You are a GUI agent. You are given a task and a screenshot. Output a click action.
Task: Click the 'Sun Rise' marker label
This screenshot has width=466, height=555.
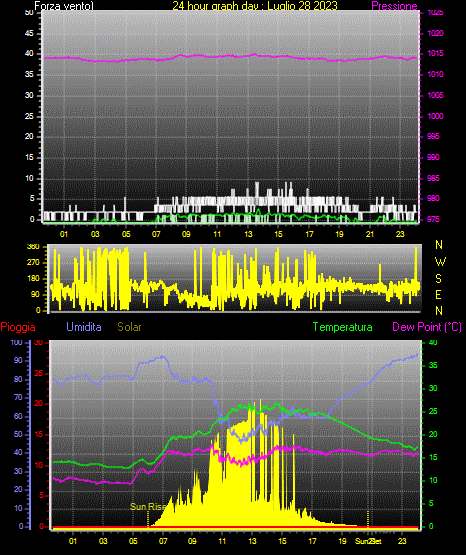[x=148, y=507]
